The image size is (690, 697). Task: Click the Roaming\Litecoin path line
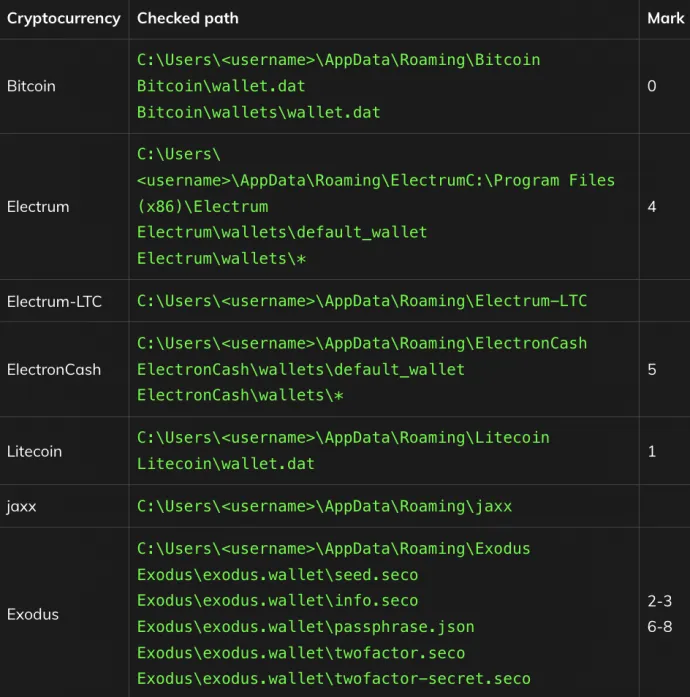tap(343, 438)
